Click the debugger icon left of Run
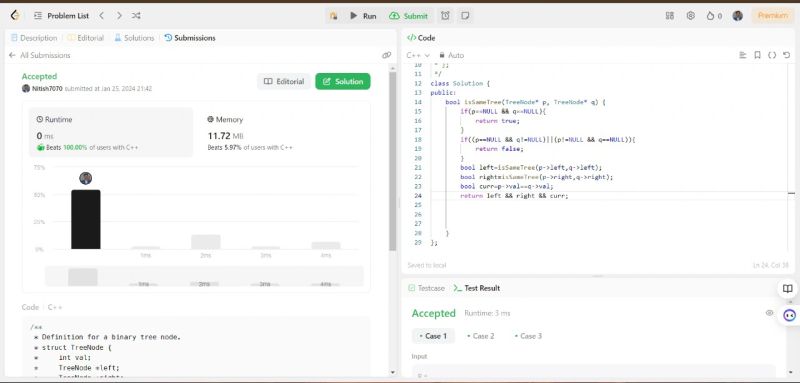The height and width of the screenshot is (383, 800). 333,16
